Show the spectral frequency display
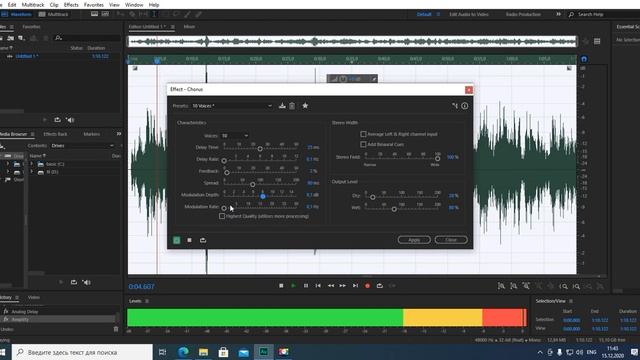640x360 pixels. click(x=105, y=14)
